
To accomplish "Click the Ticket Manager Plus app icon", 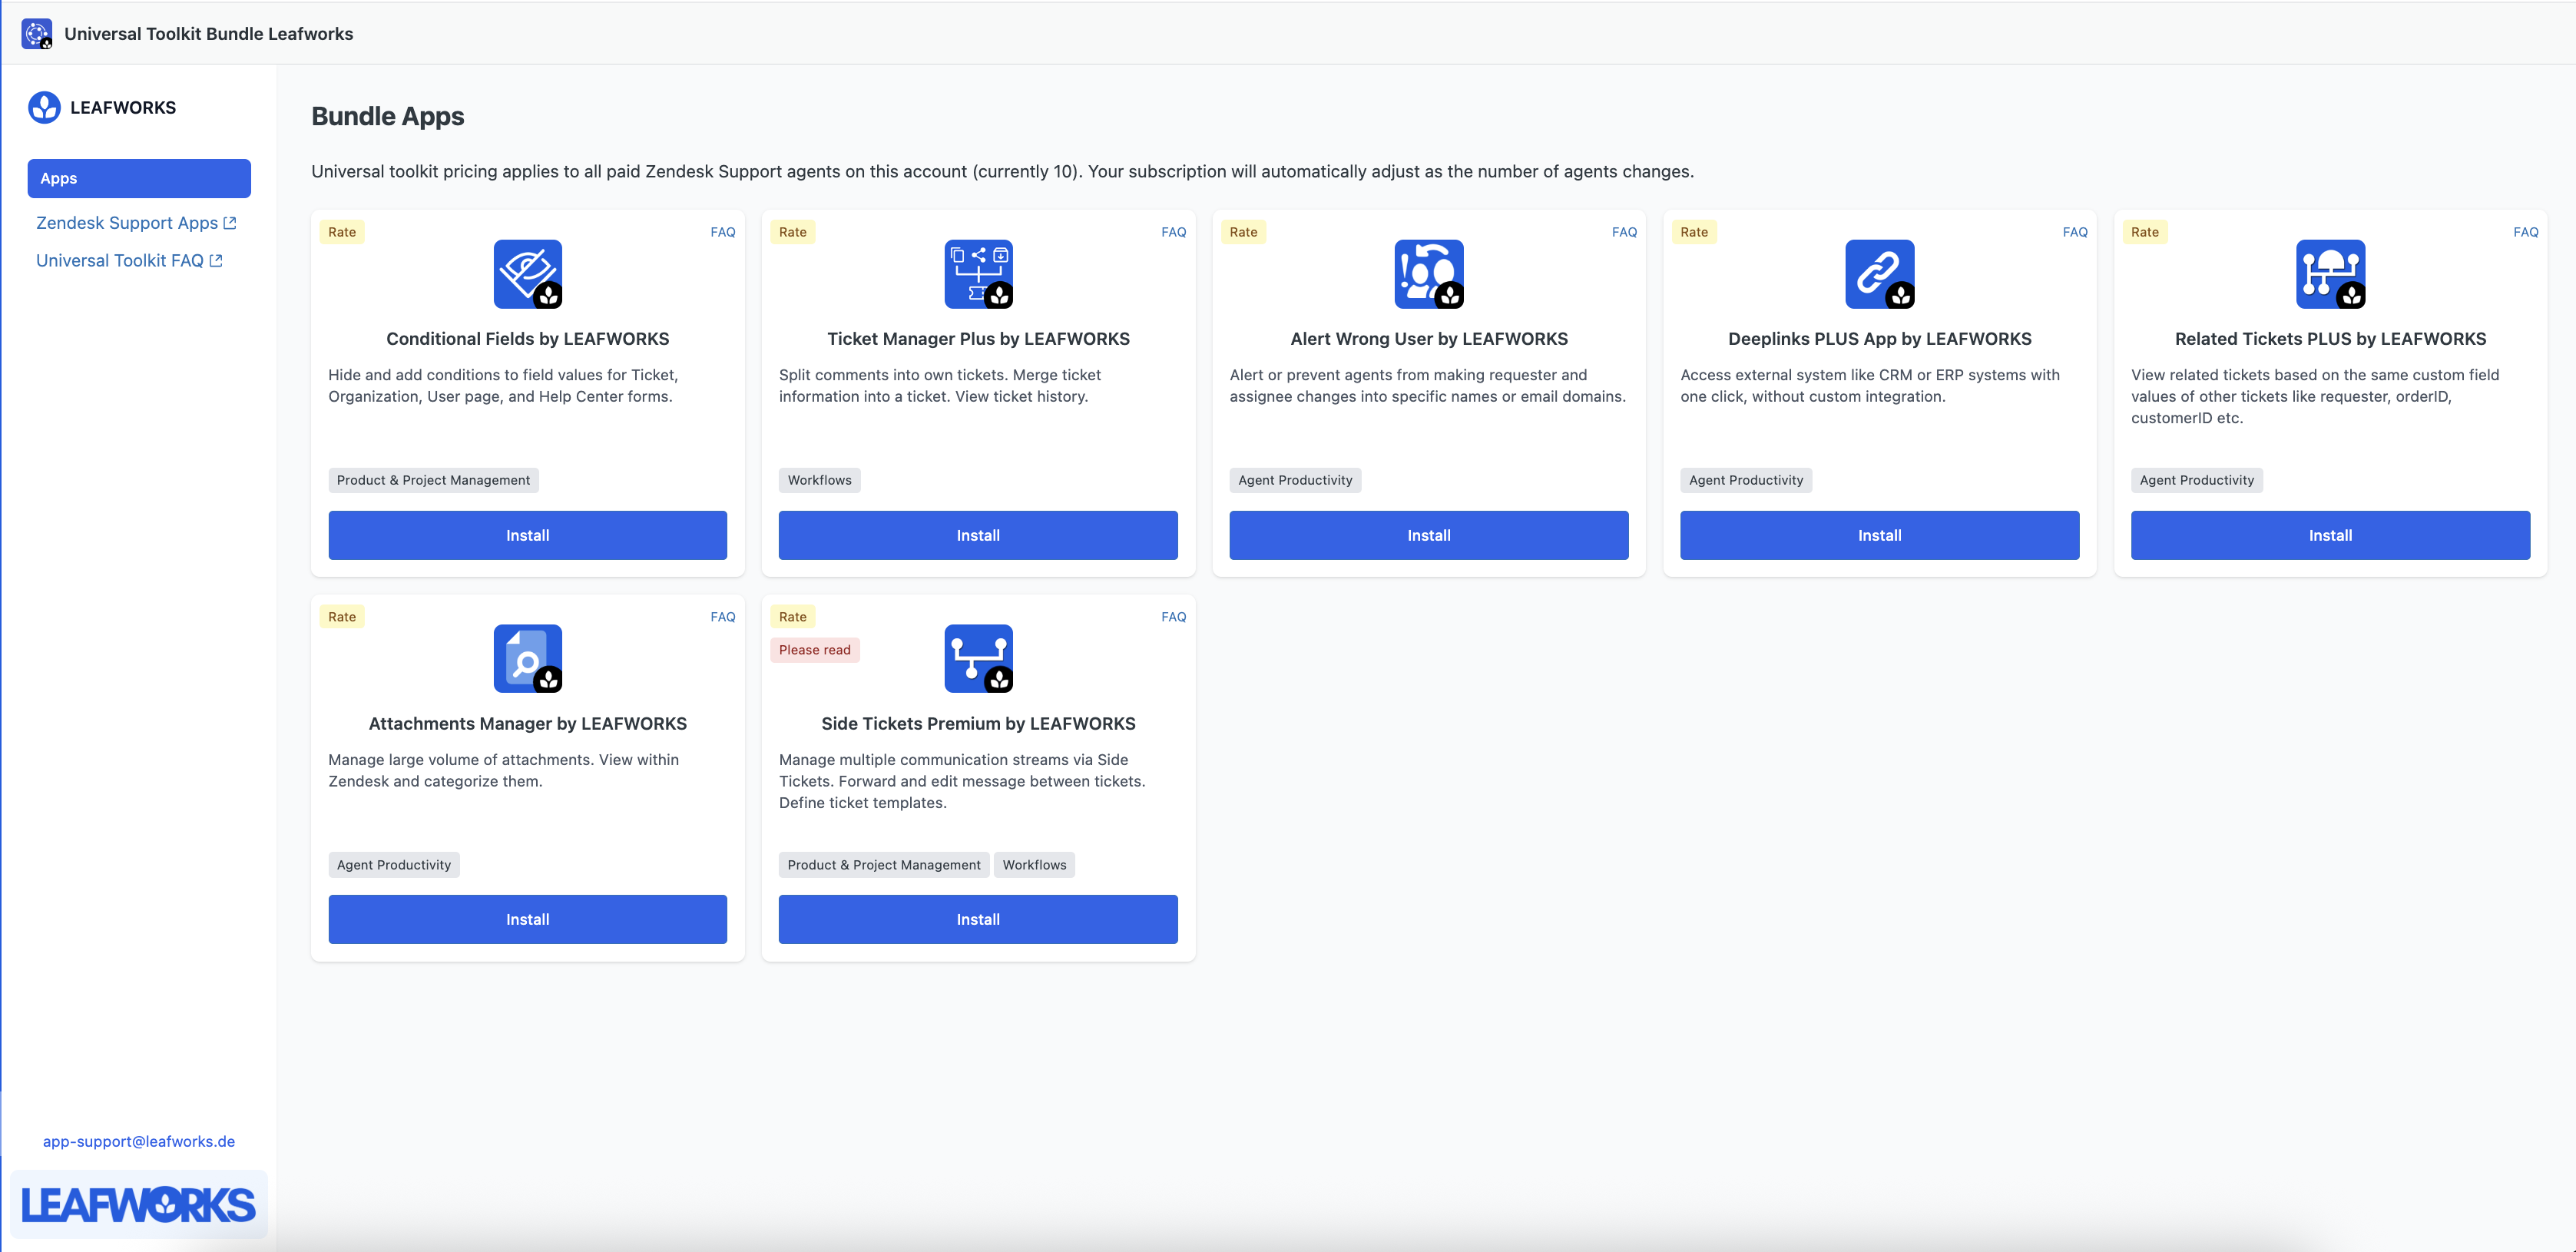I will click(978, 274).
